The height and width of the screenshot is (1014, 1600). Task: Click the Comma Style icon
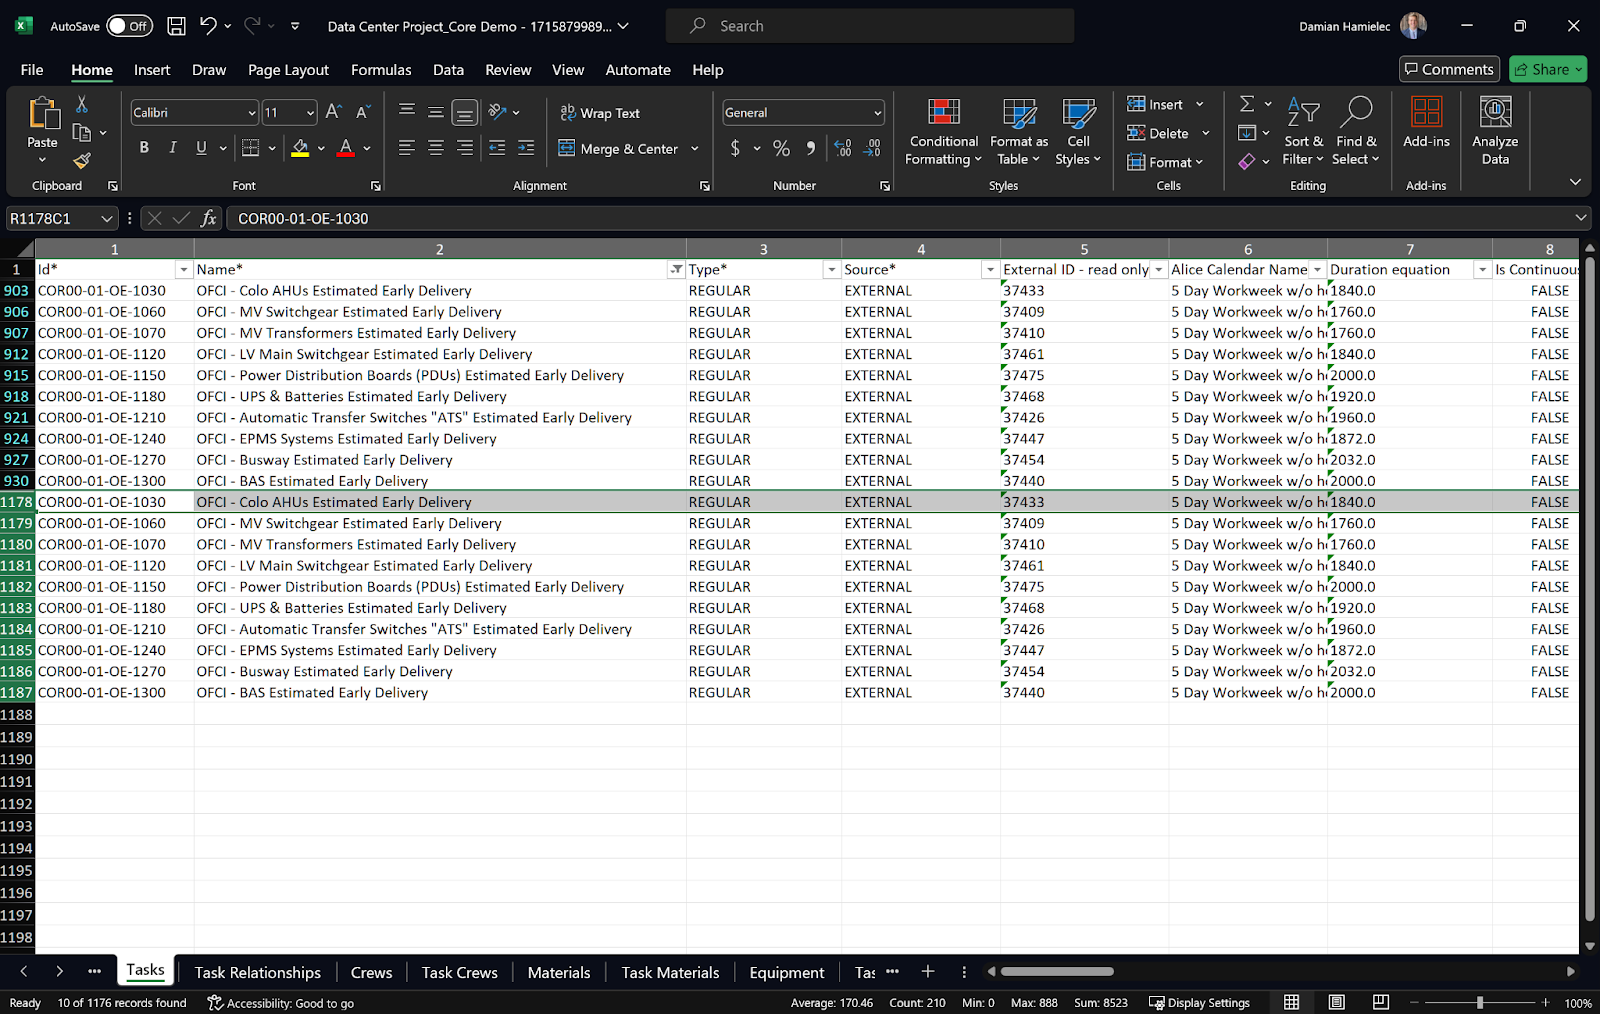pos(811,148)
